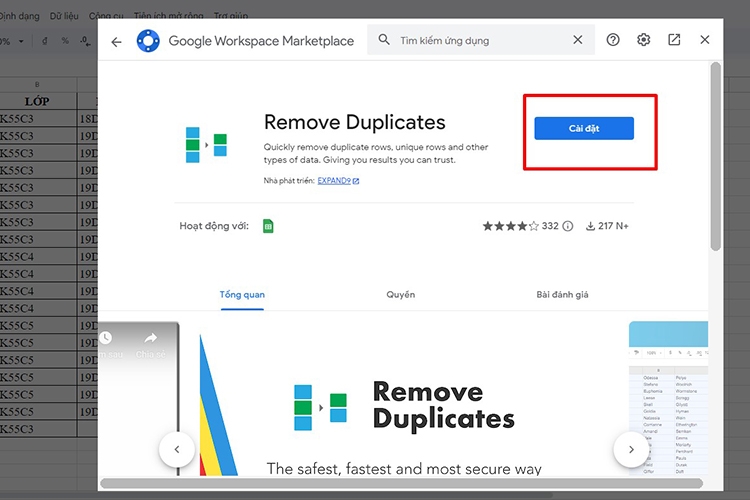
Task: Click the blue Cài đặt install button
Action: [584, 128]
